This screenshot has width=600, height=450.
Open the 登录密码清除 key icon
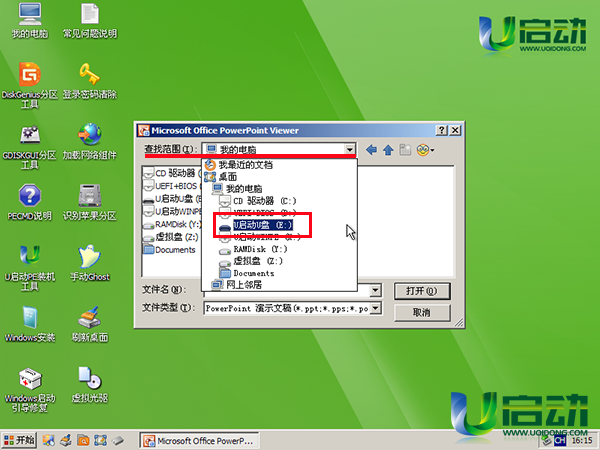tap(90, 81)
